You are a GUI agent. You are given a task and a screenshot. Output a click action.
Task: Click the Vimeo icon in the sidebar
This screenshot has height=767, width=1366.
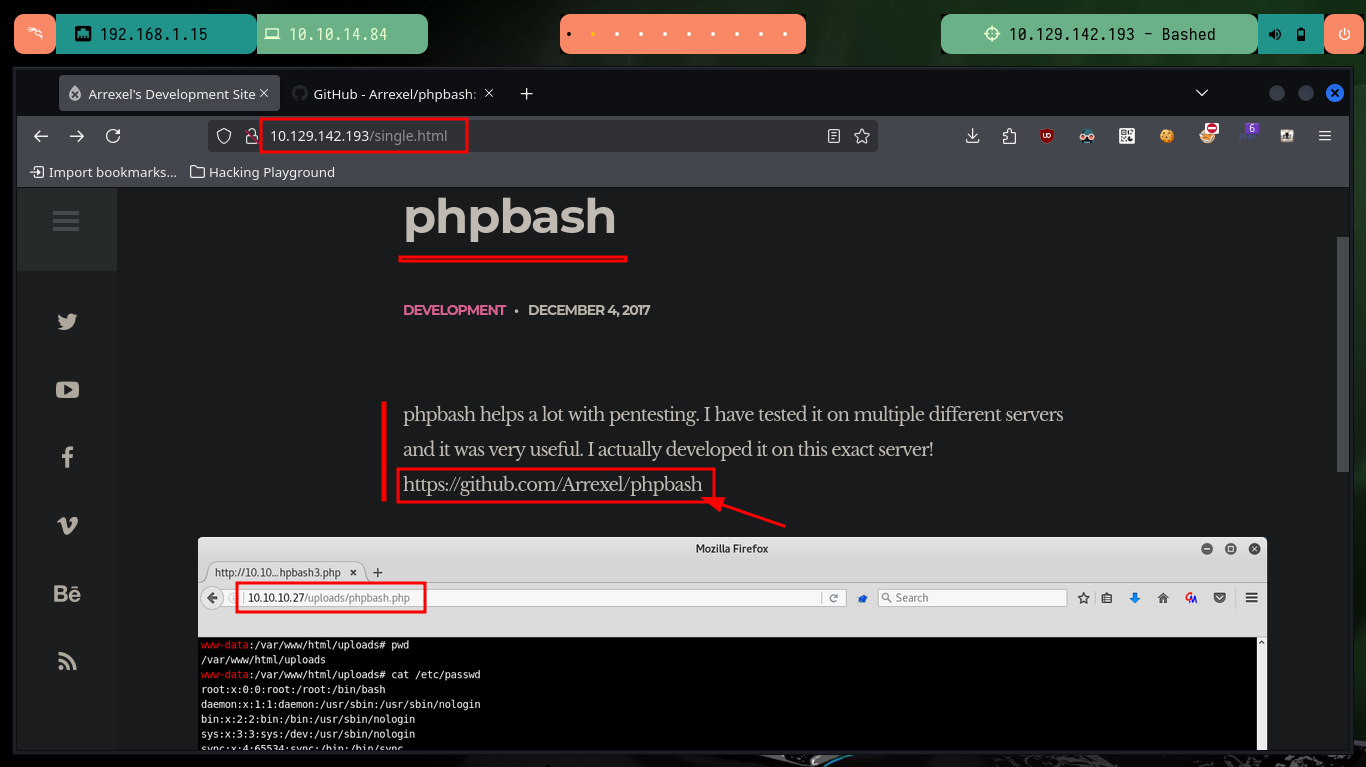coord(67,525)
